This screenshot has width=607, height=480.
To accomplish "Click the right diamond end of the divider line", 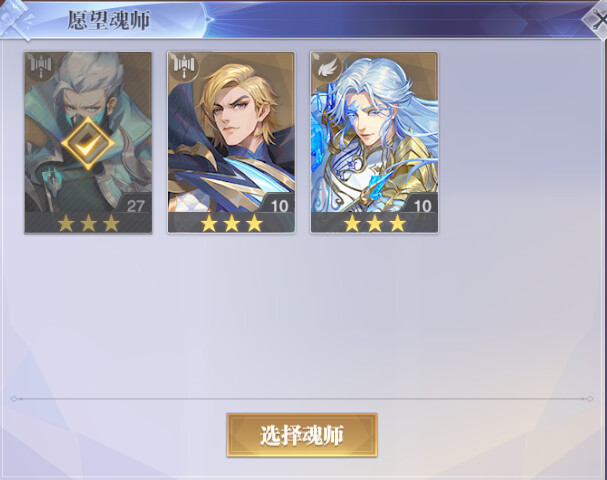I will [x=589, y=398].
